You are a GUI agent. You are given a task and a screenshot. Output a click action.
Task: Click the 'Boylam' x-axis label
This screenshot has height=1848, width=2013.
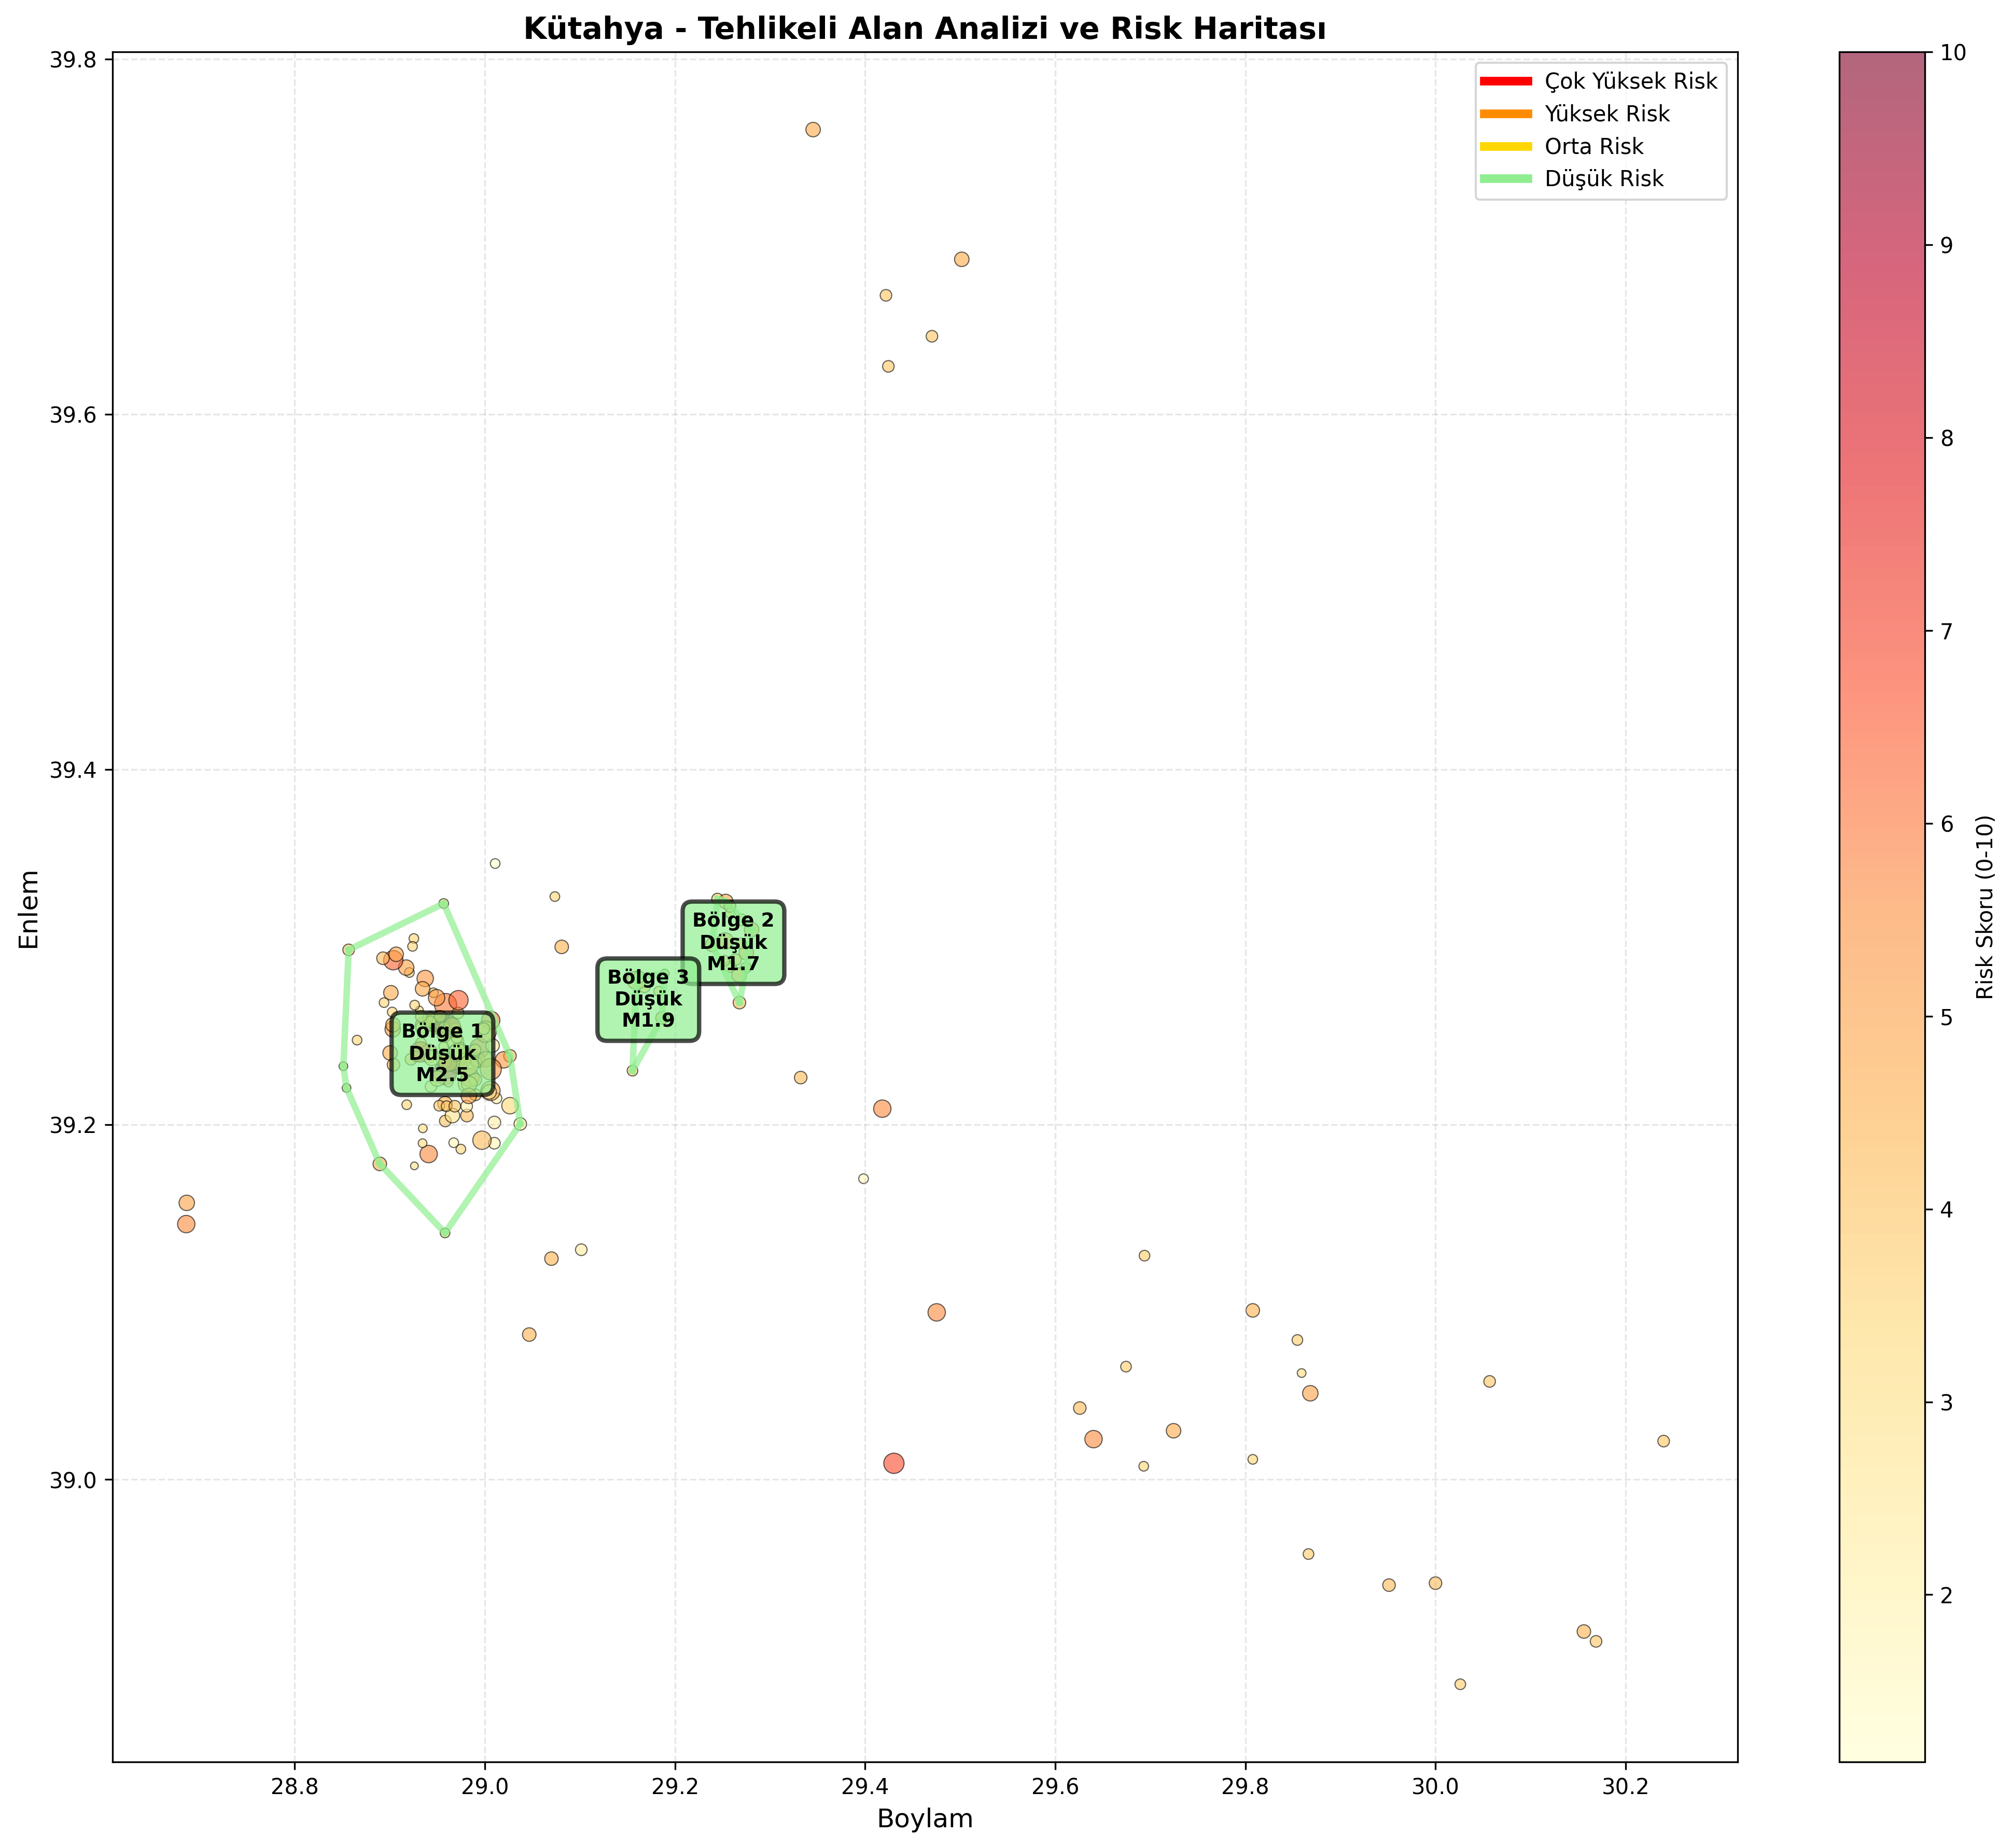click(x=925, y=1818)
